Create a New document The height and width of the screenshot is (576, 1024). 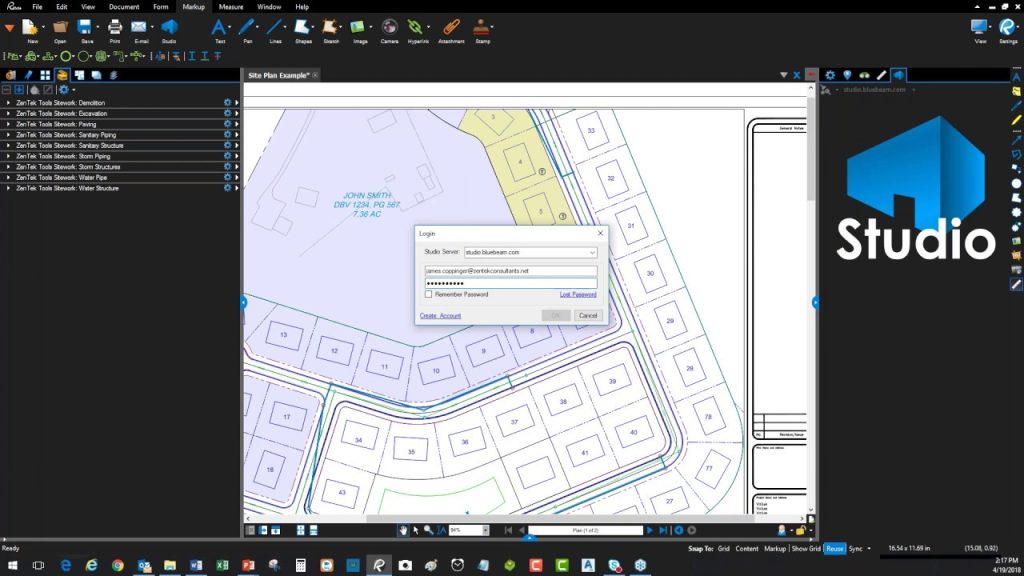(31, 30)
